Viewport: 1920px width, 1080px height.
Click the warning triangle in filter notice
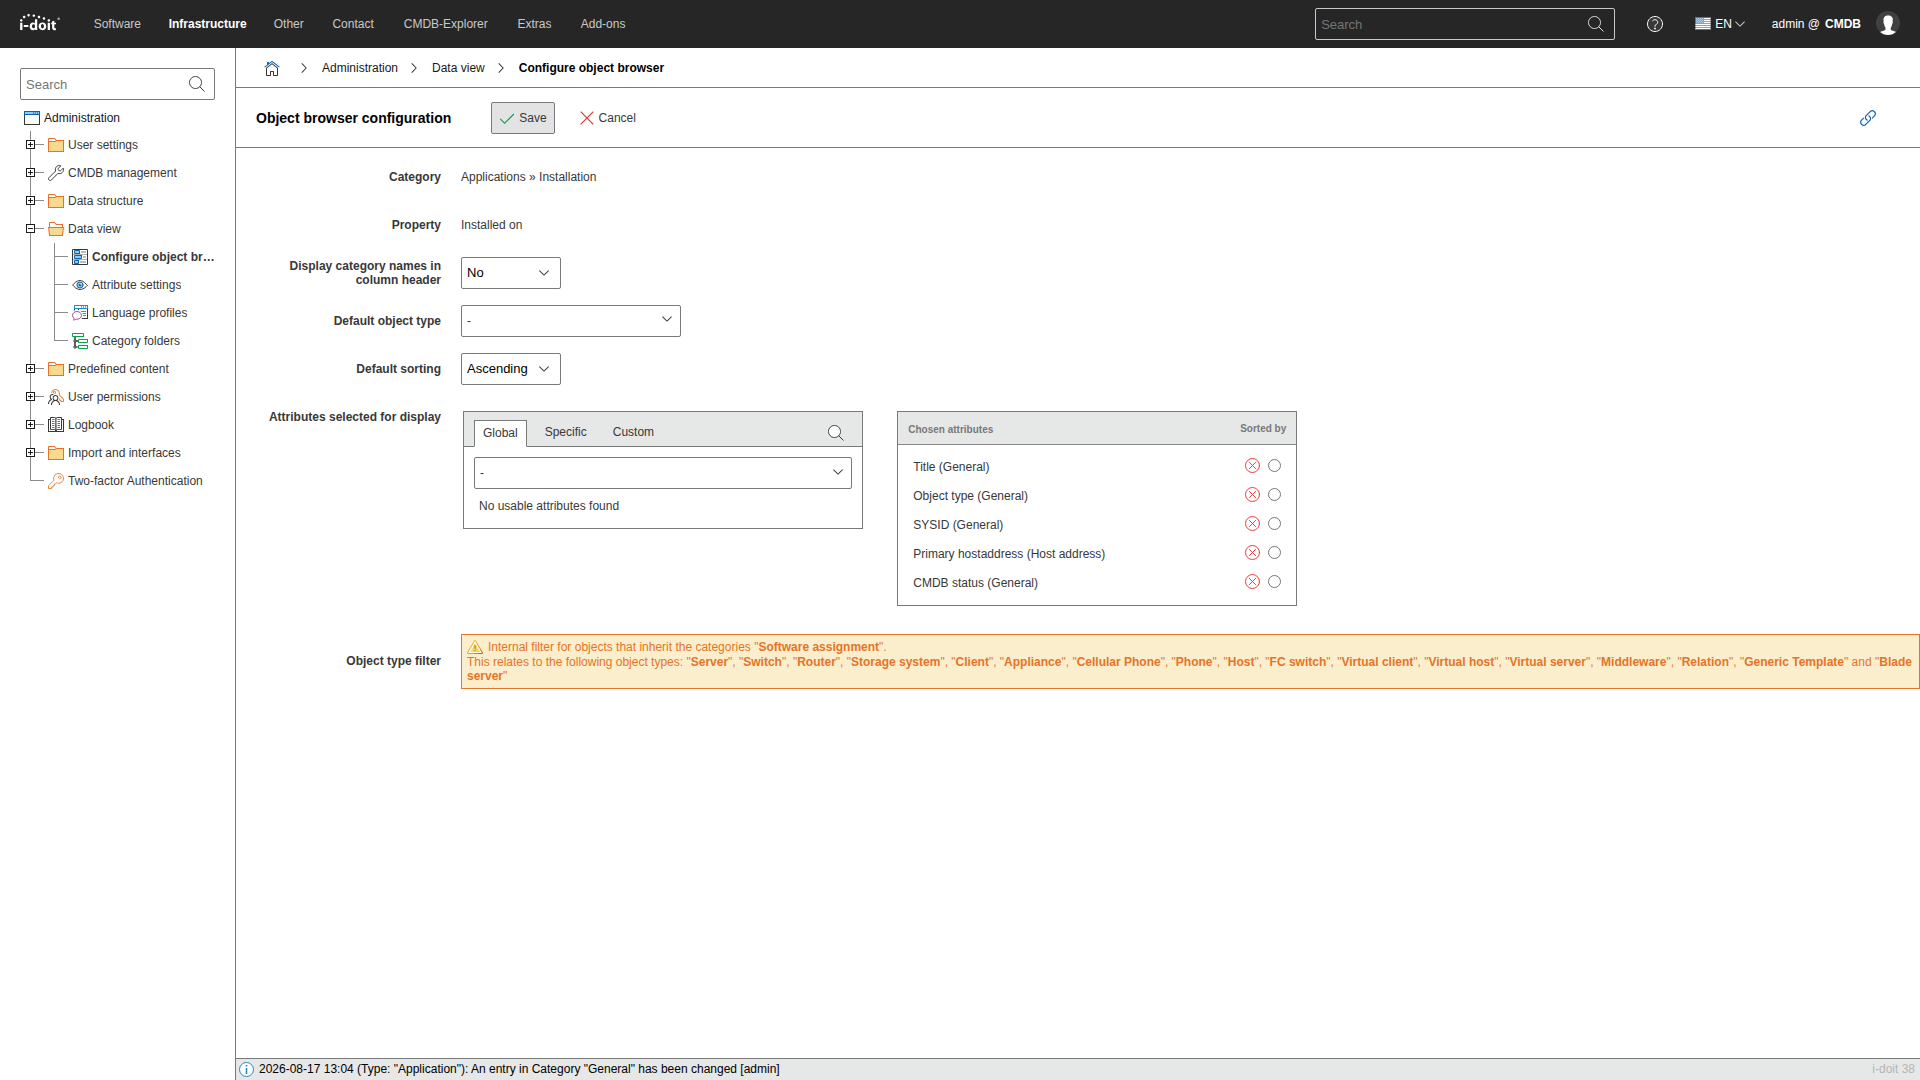pyautogui.click(x=476, y=647)
